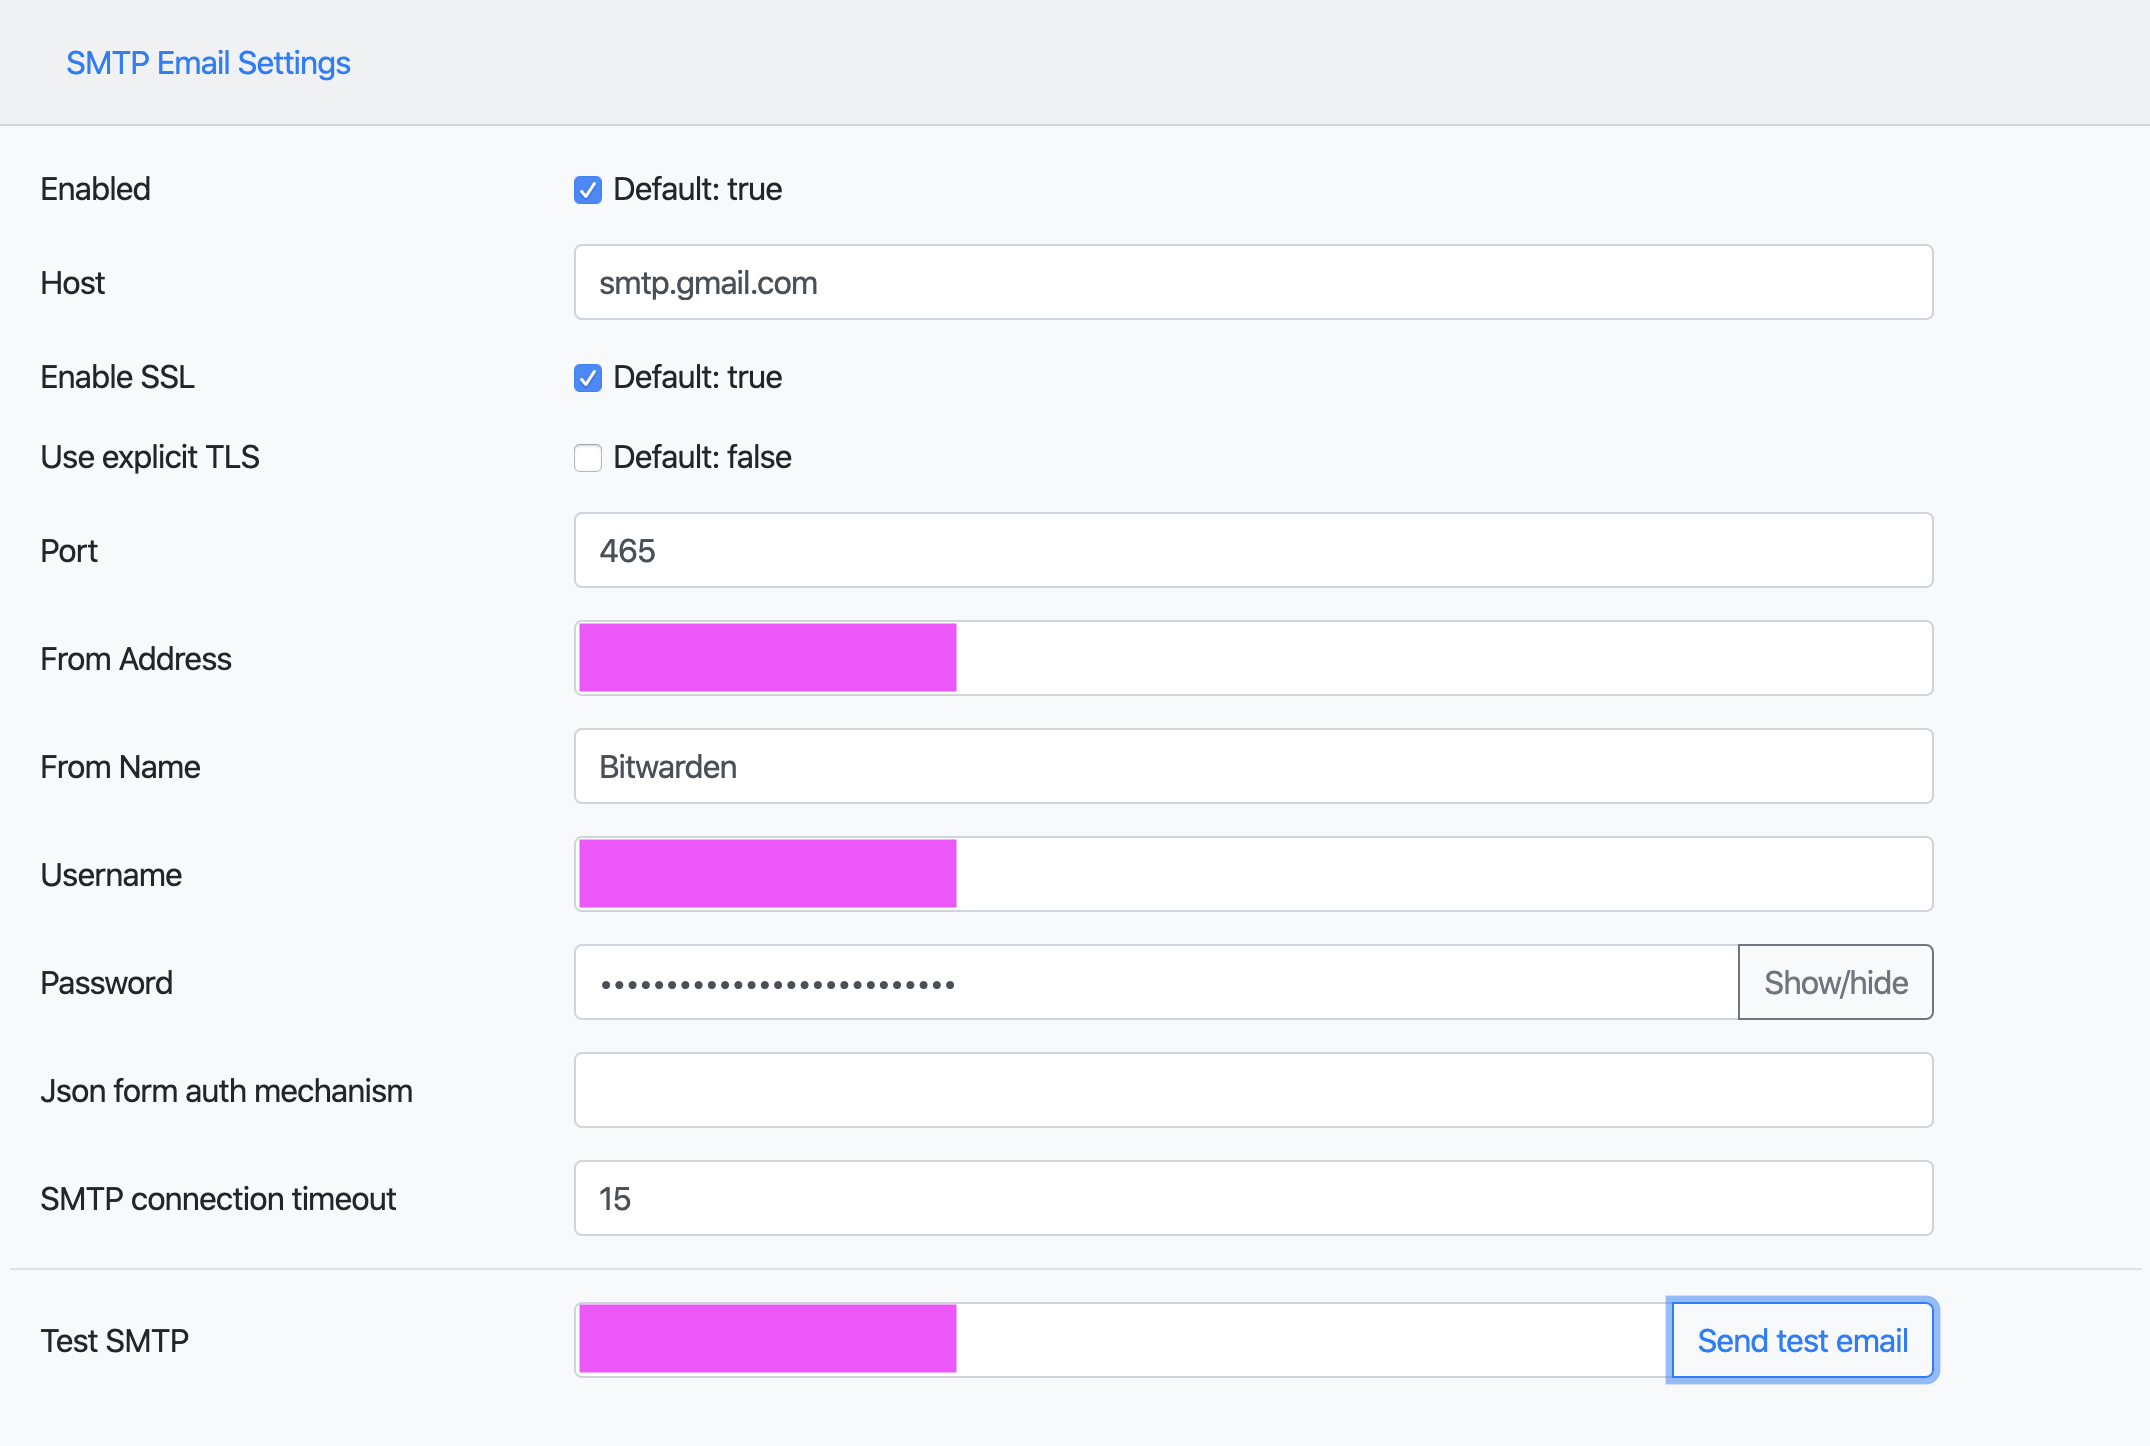Screen dimensions: 2150x1446
Task: Click the 'Default: false' label for explicit TLS
Action: tap(702, 458)
